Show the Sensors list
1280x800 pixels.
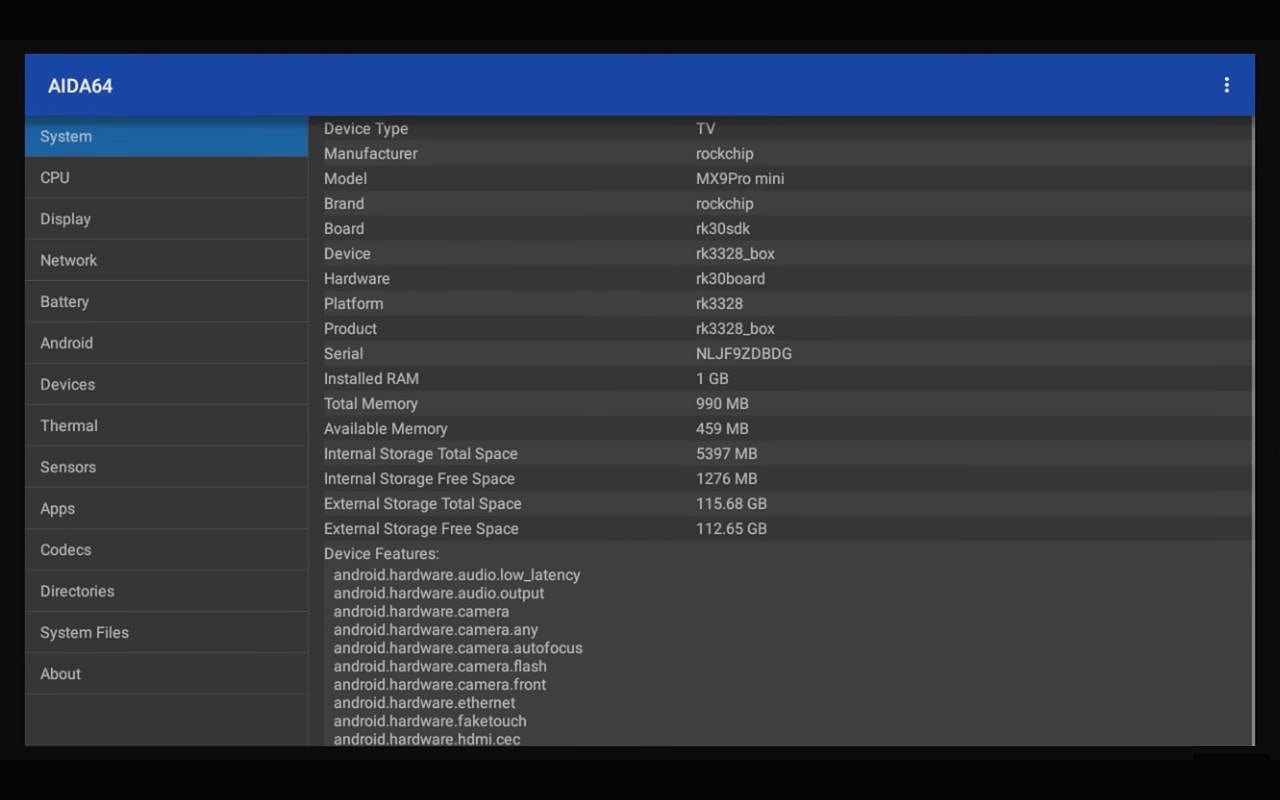(166, 467)
